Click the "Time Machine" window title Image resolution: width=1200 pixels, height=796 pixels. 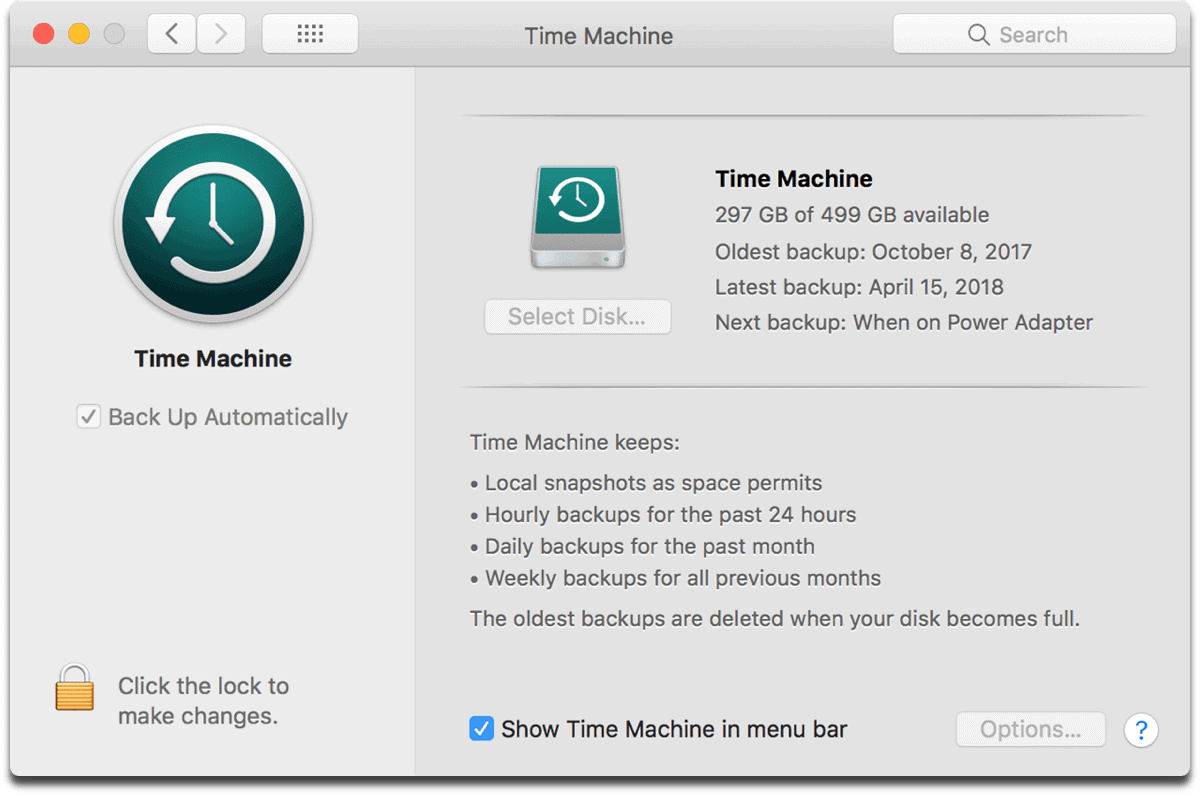pyautogui.click(x=599, y=36)
